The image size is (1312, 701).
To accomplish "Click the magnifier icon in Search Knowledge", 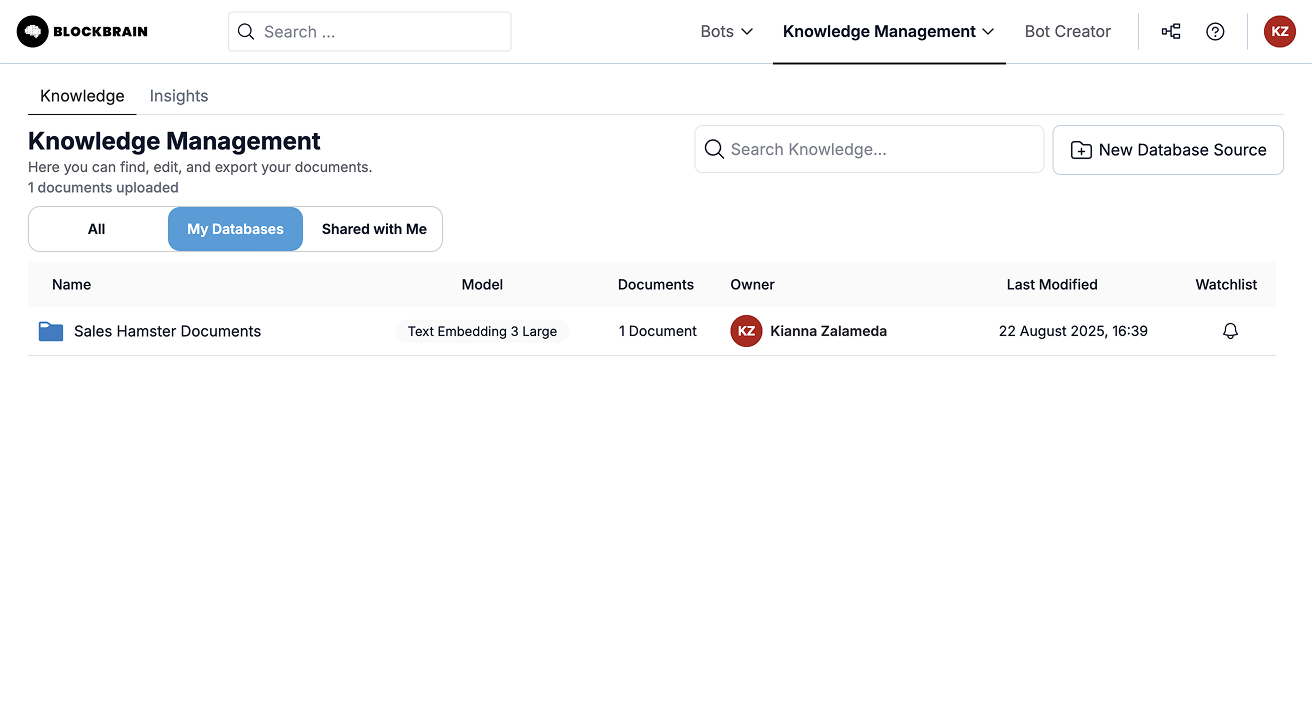I will click(714, 149).
